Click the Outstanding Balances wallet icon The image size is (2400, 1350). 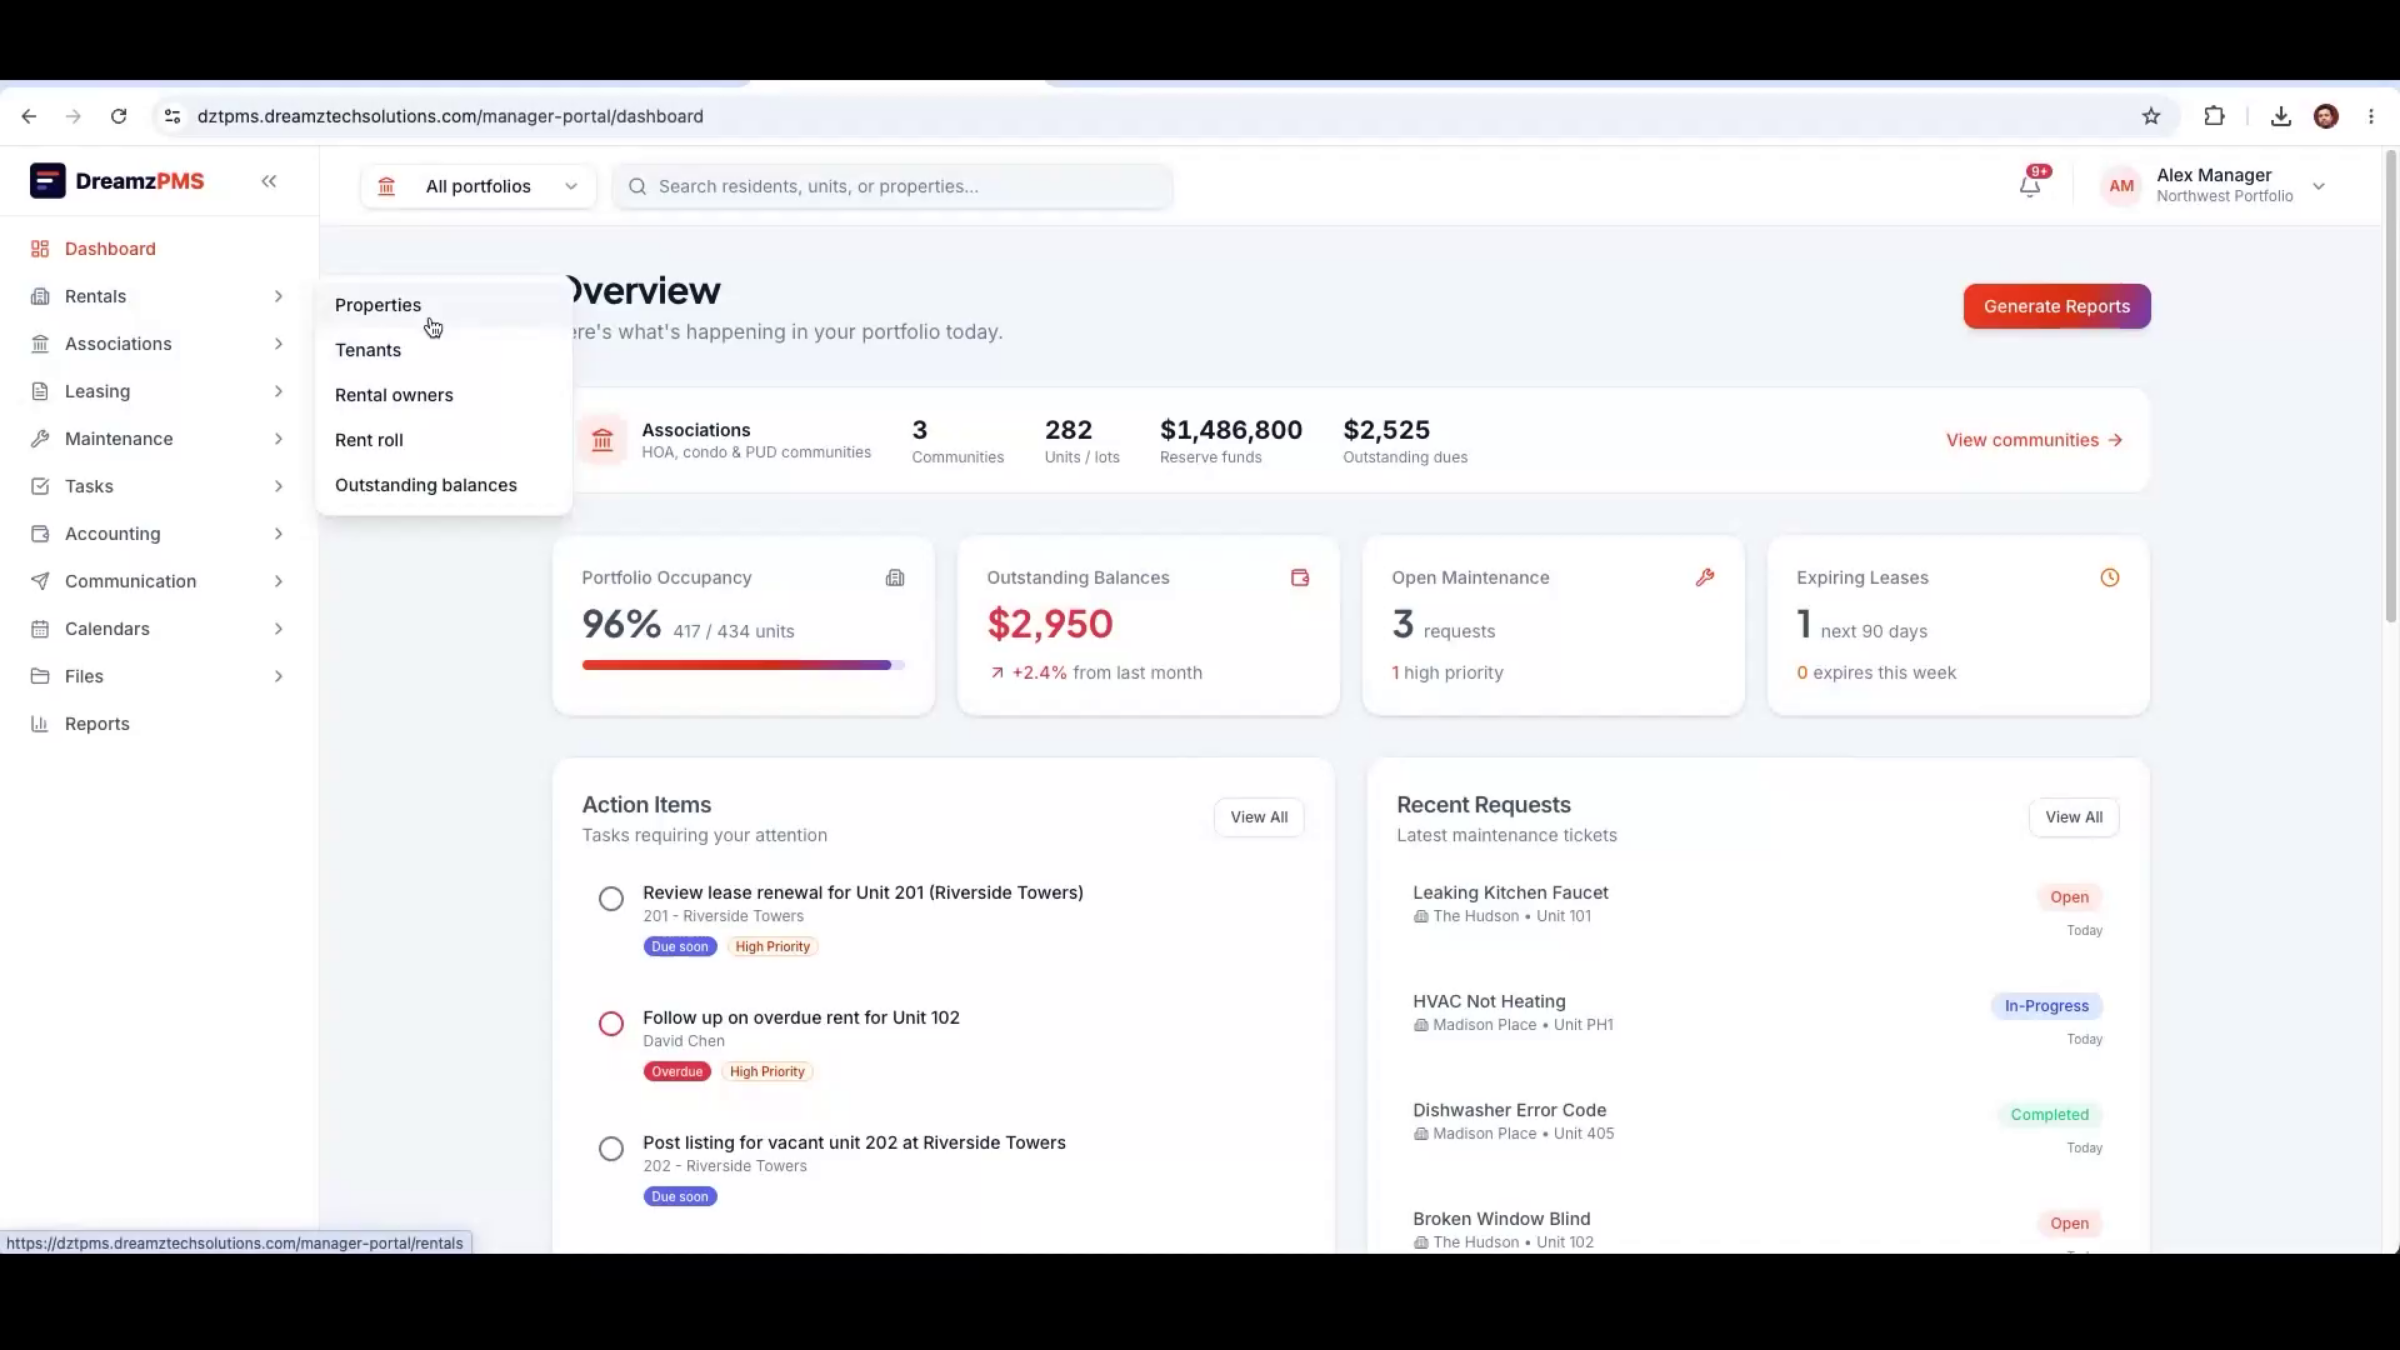(1300, 578)
